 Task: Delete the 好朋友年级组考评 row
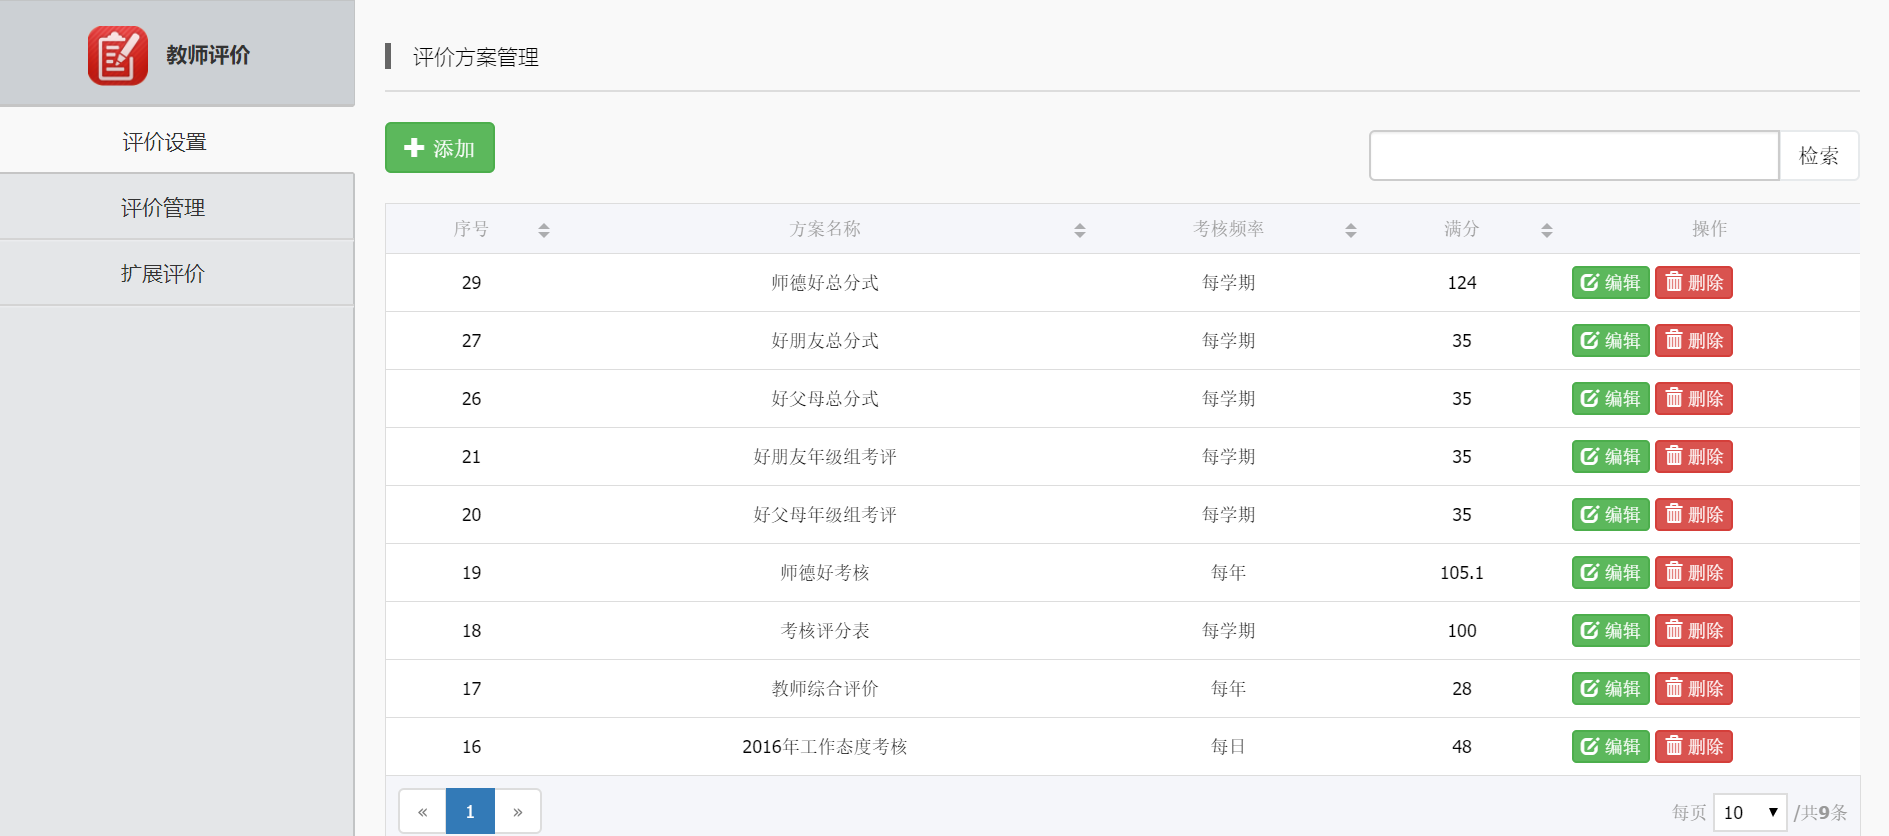[x=1693, y=457]
